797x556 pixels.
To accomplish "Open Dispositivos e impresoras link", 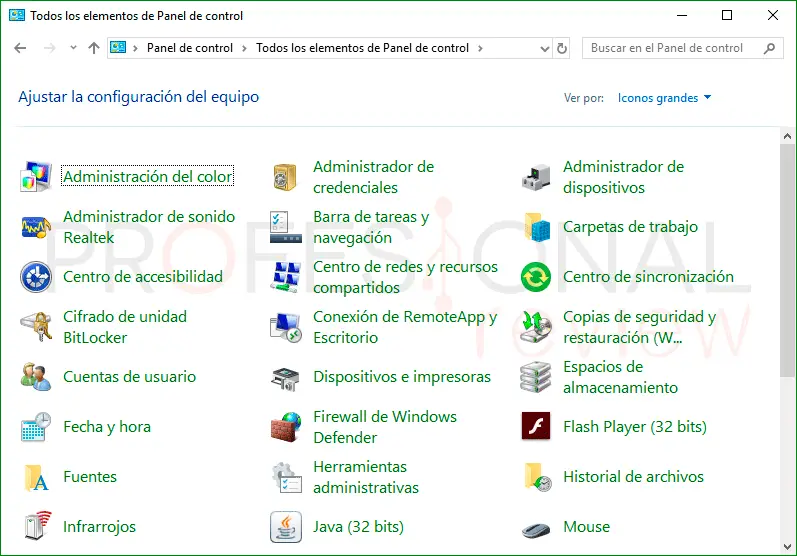I will 402,377.
